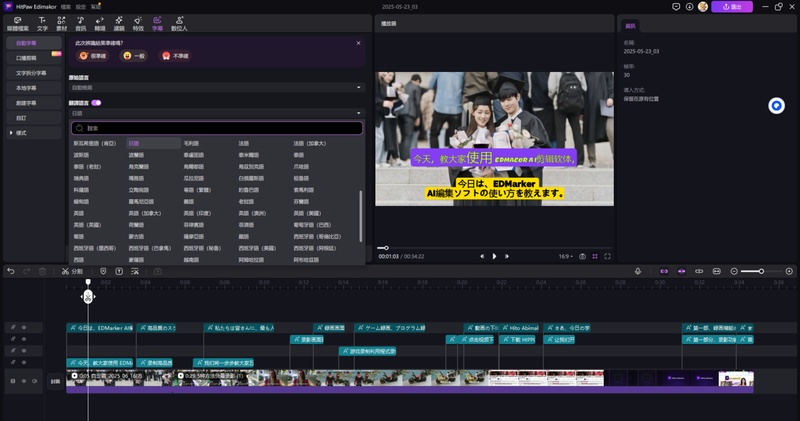Open the 音訊 audio tool tab
Viewport: 800px width, 421px height.
click(80, 23)
